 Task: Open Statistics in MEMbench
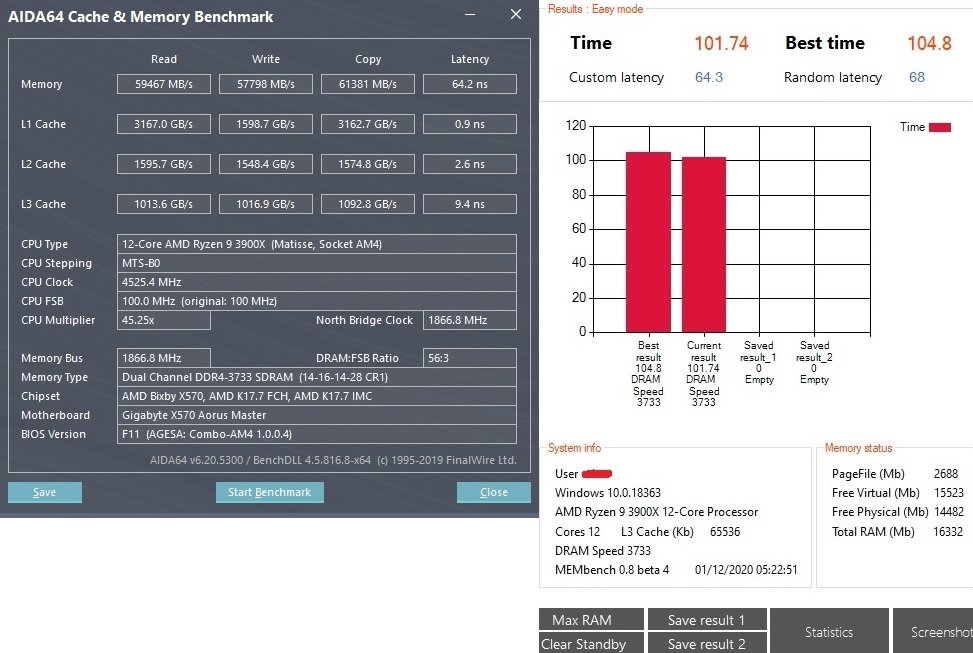[829, 631]
